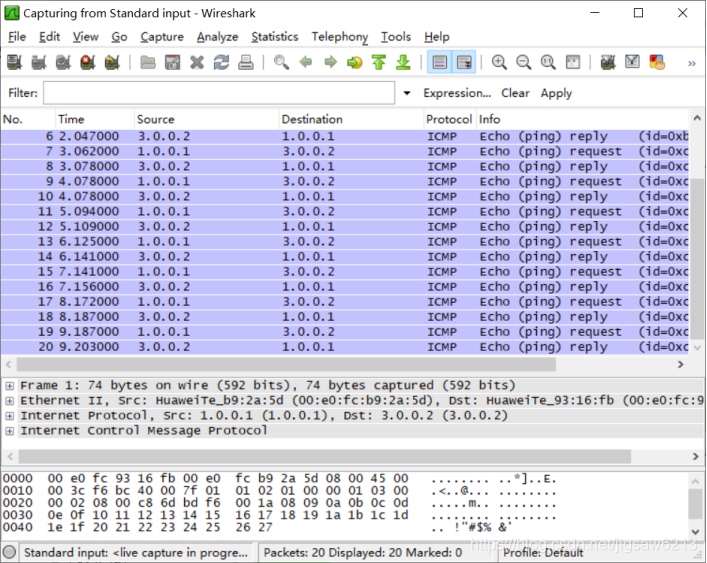Open the Statistics menu
The height and width of the screenshot is (563, 707).
275,37
